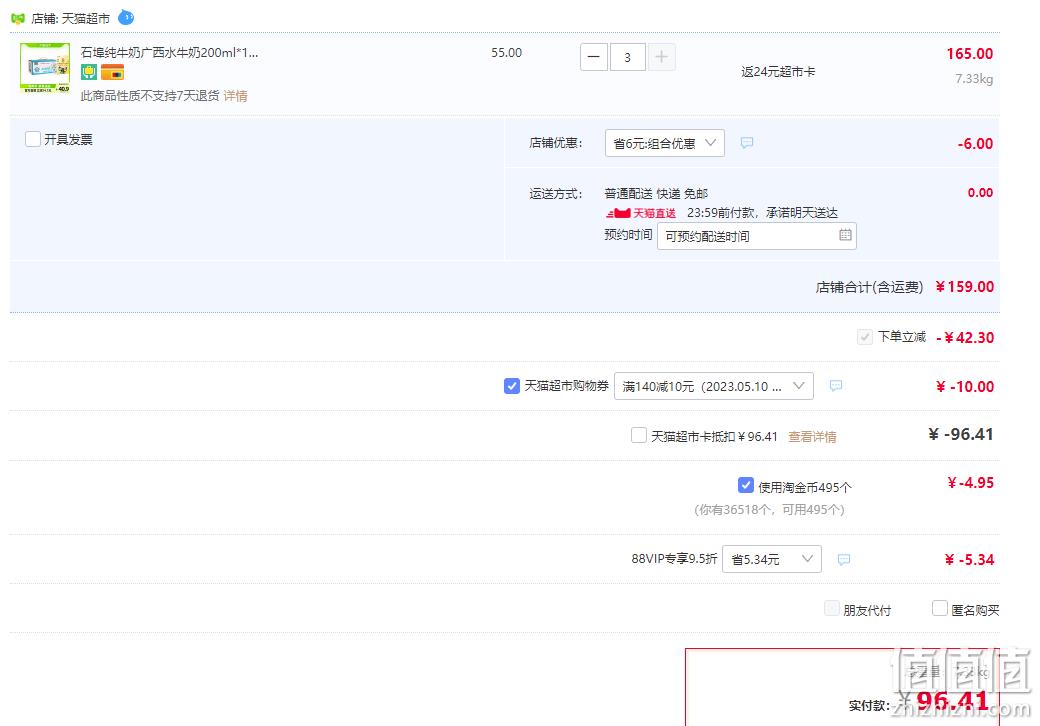
Task: Open the 详情 link about 7-day returns
Action: pos(235,95)
